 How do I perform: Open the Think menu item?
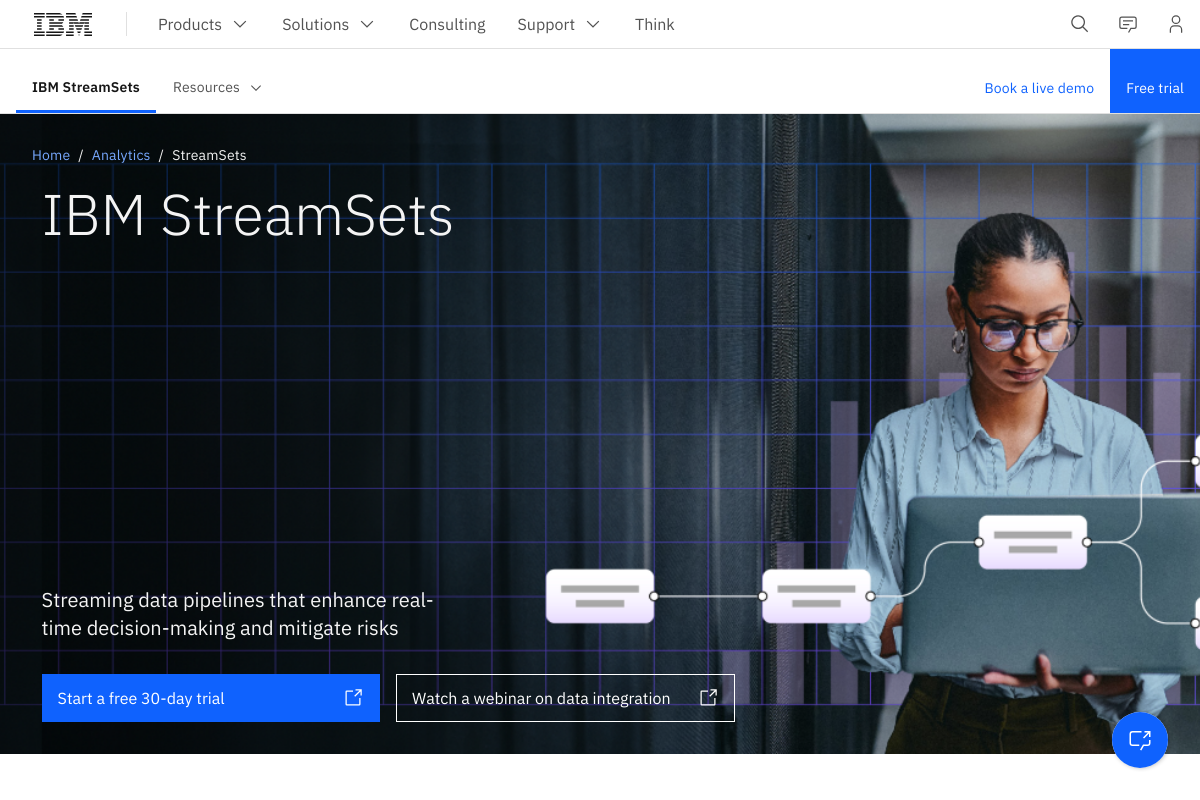654,24
